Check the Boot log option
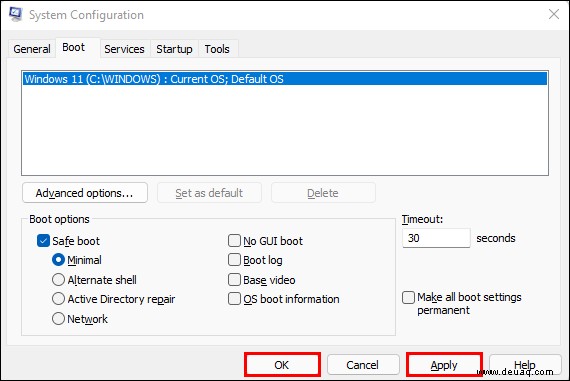The height and width of the screenshot is (381, 570). pyautogui.click(x=234, y=260)
